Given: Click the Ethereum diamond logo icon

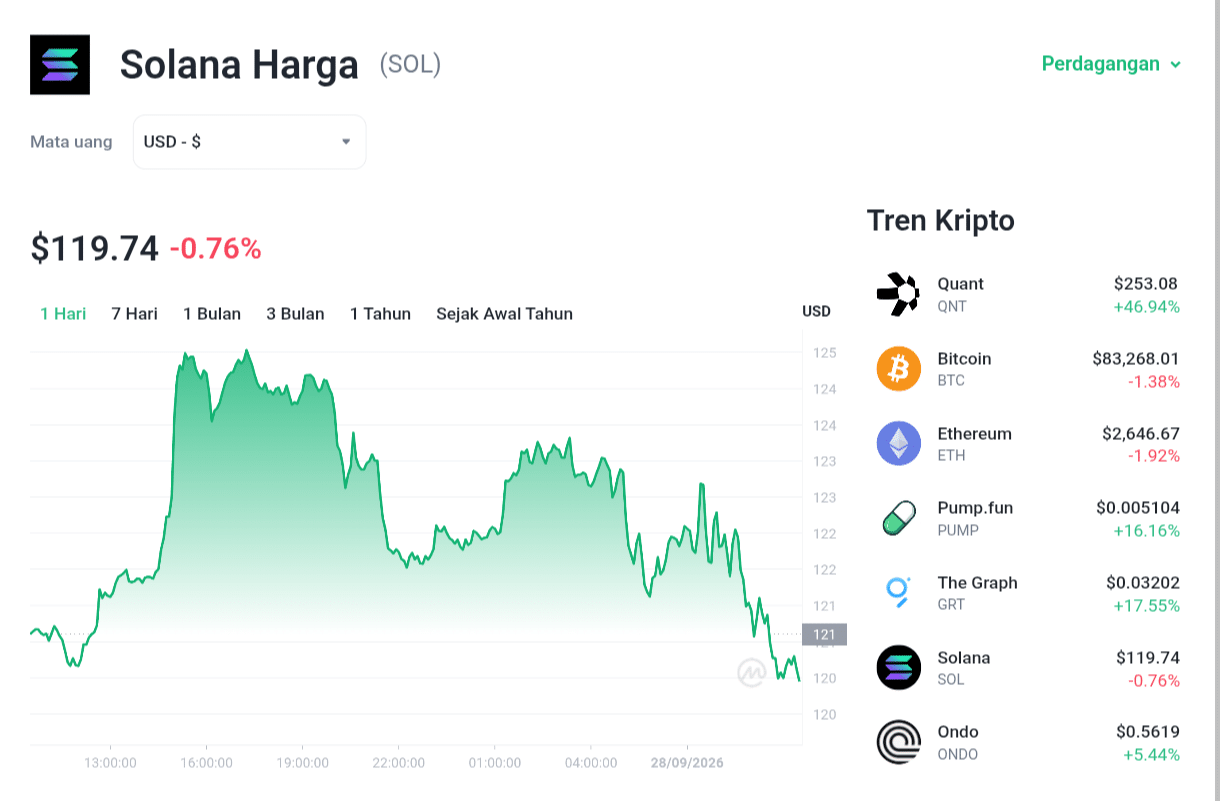Looking at the screenshot, I should (x=898, y=443).
